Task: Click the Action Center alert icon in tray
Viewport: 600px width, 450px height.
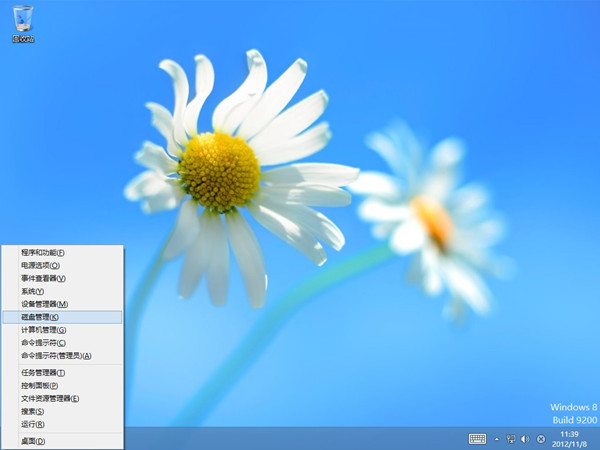Action: click(541, 439)
